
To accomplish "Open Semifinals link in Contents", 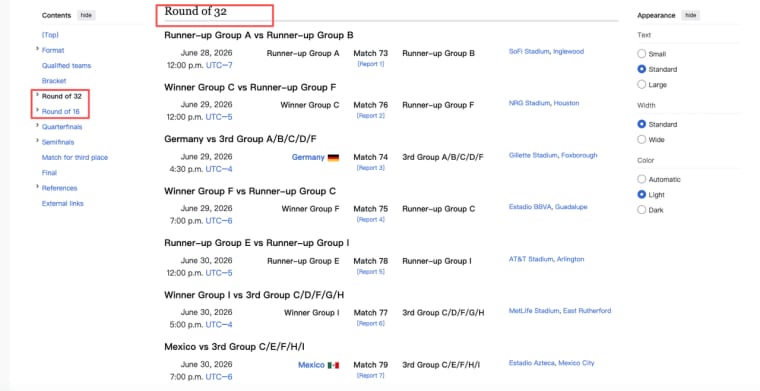I will [x=58, y=142].
